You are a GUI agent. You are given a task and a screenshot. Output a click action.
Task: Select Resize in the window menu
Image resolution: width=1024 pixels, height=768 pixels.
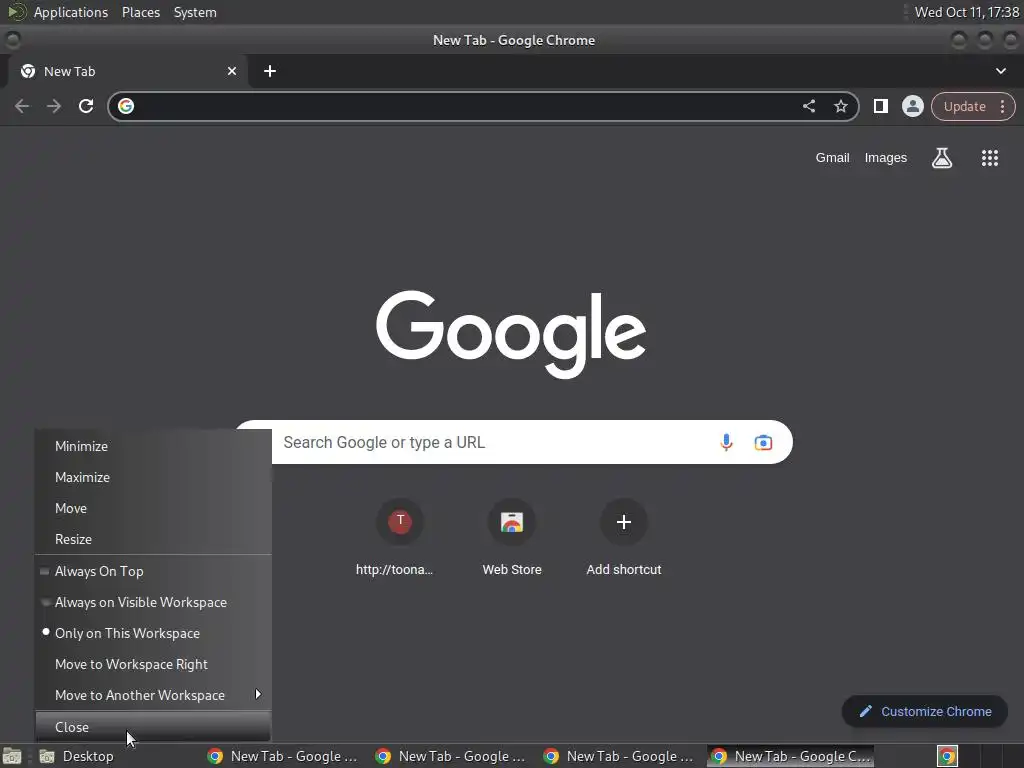[153, 539]
